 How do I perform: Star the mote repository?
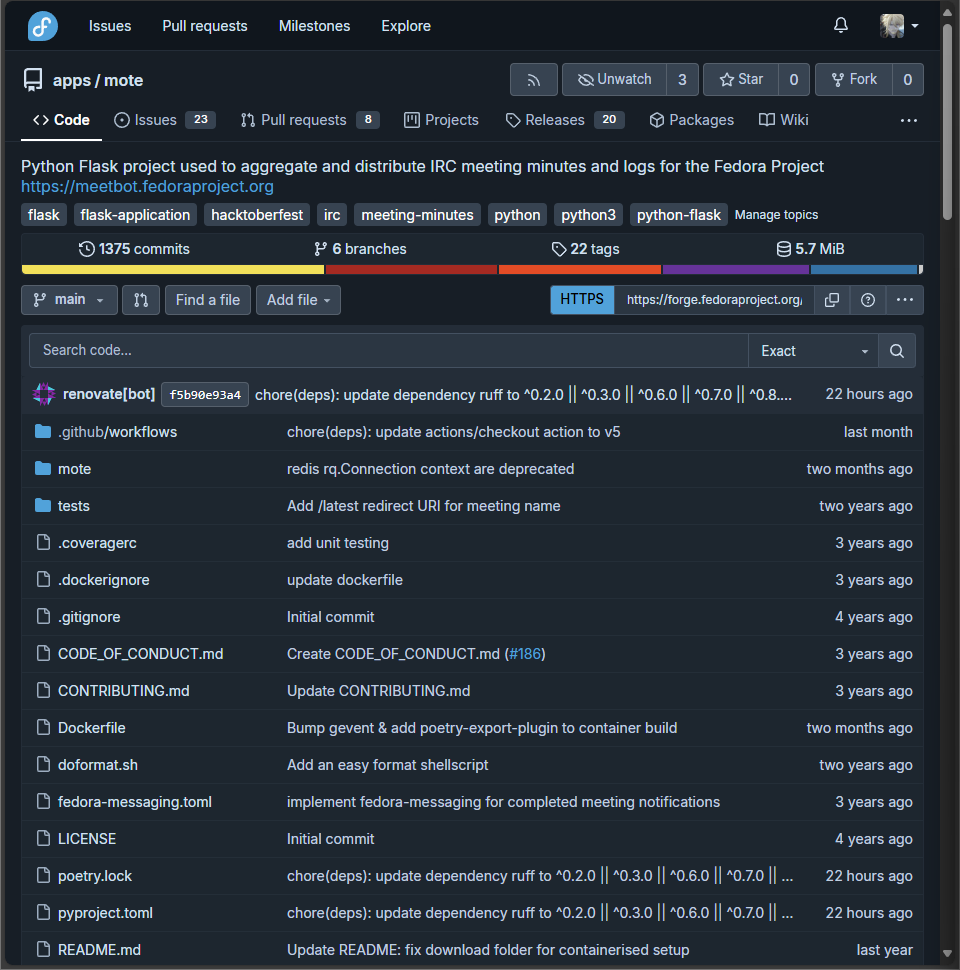(x=743, y=79)
